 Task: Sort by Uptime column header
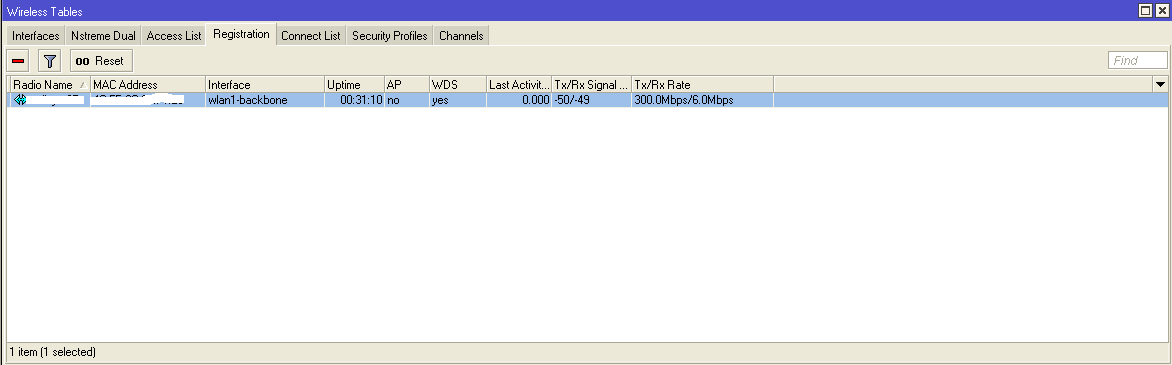(354, 85)
